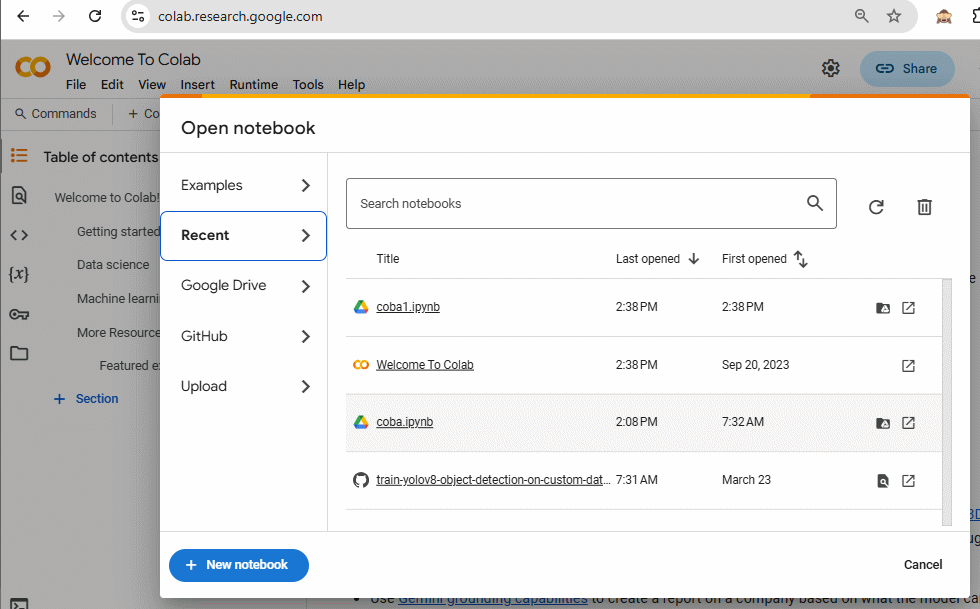Open the train-yolov8-object-detection notebook link

493,480
